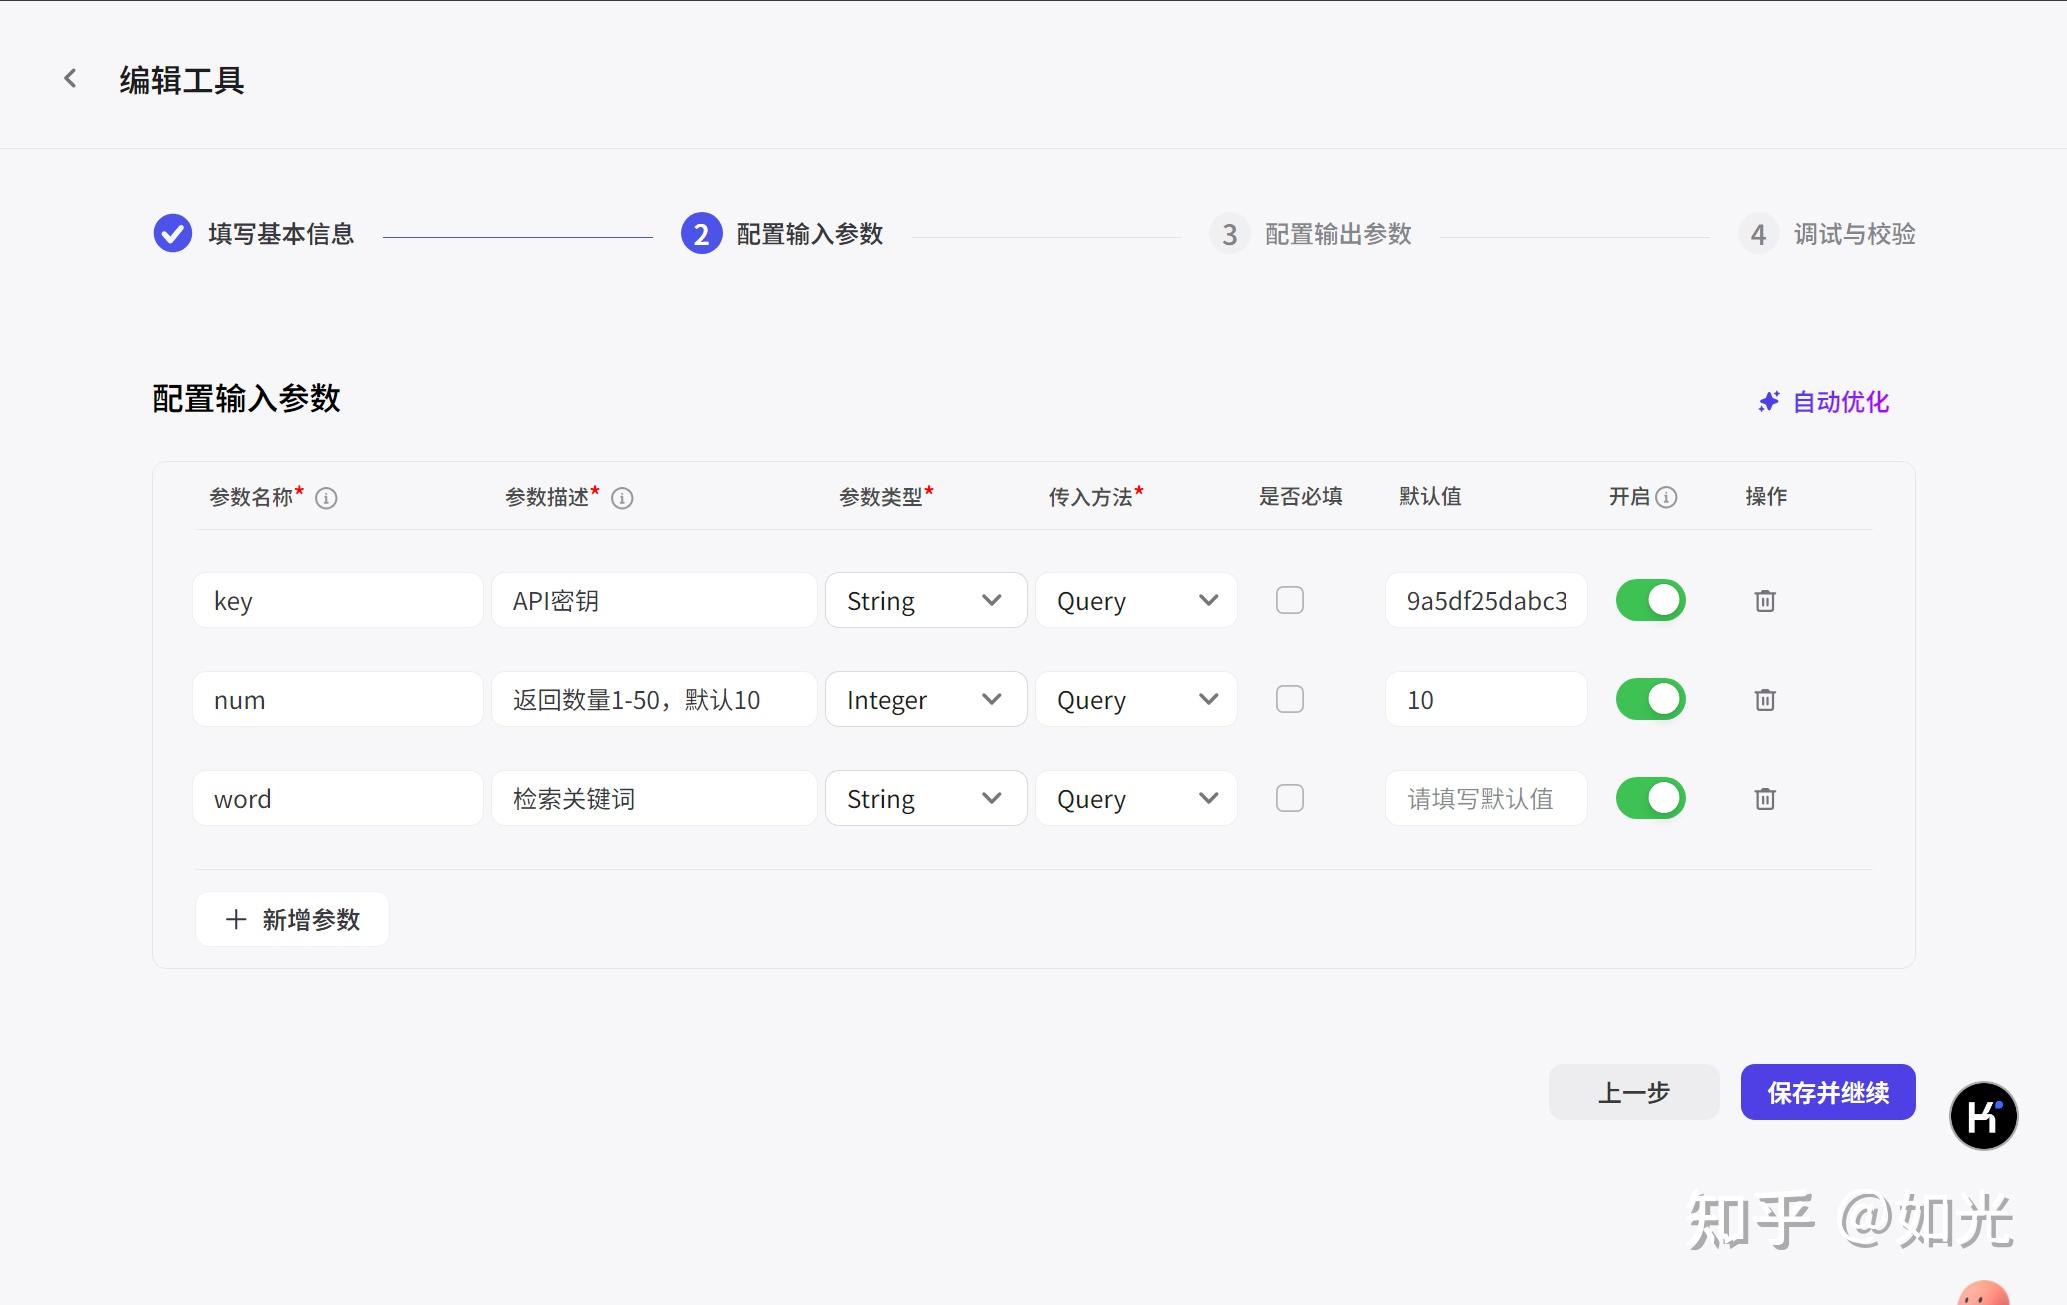Delete the num parameter row

tap(1765, 700)
